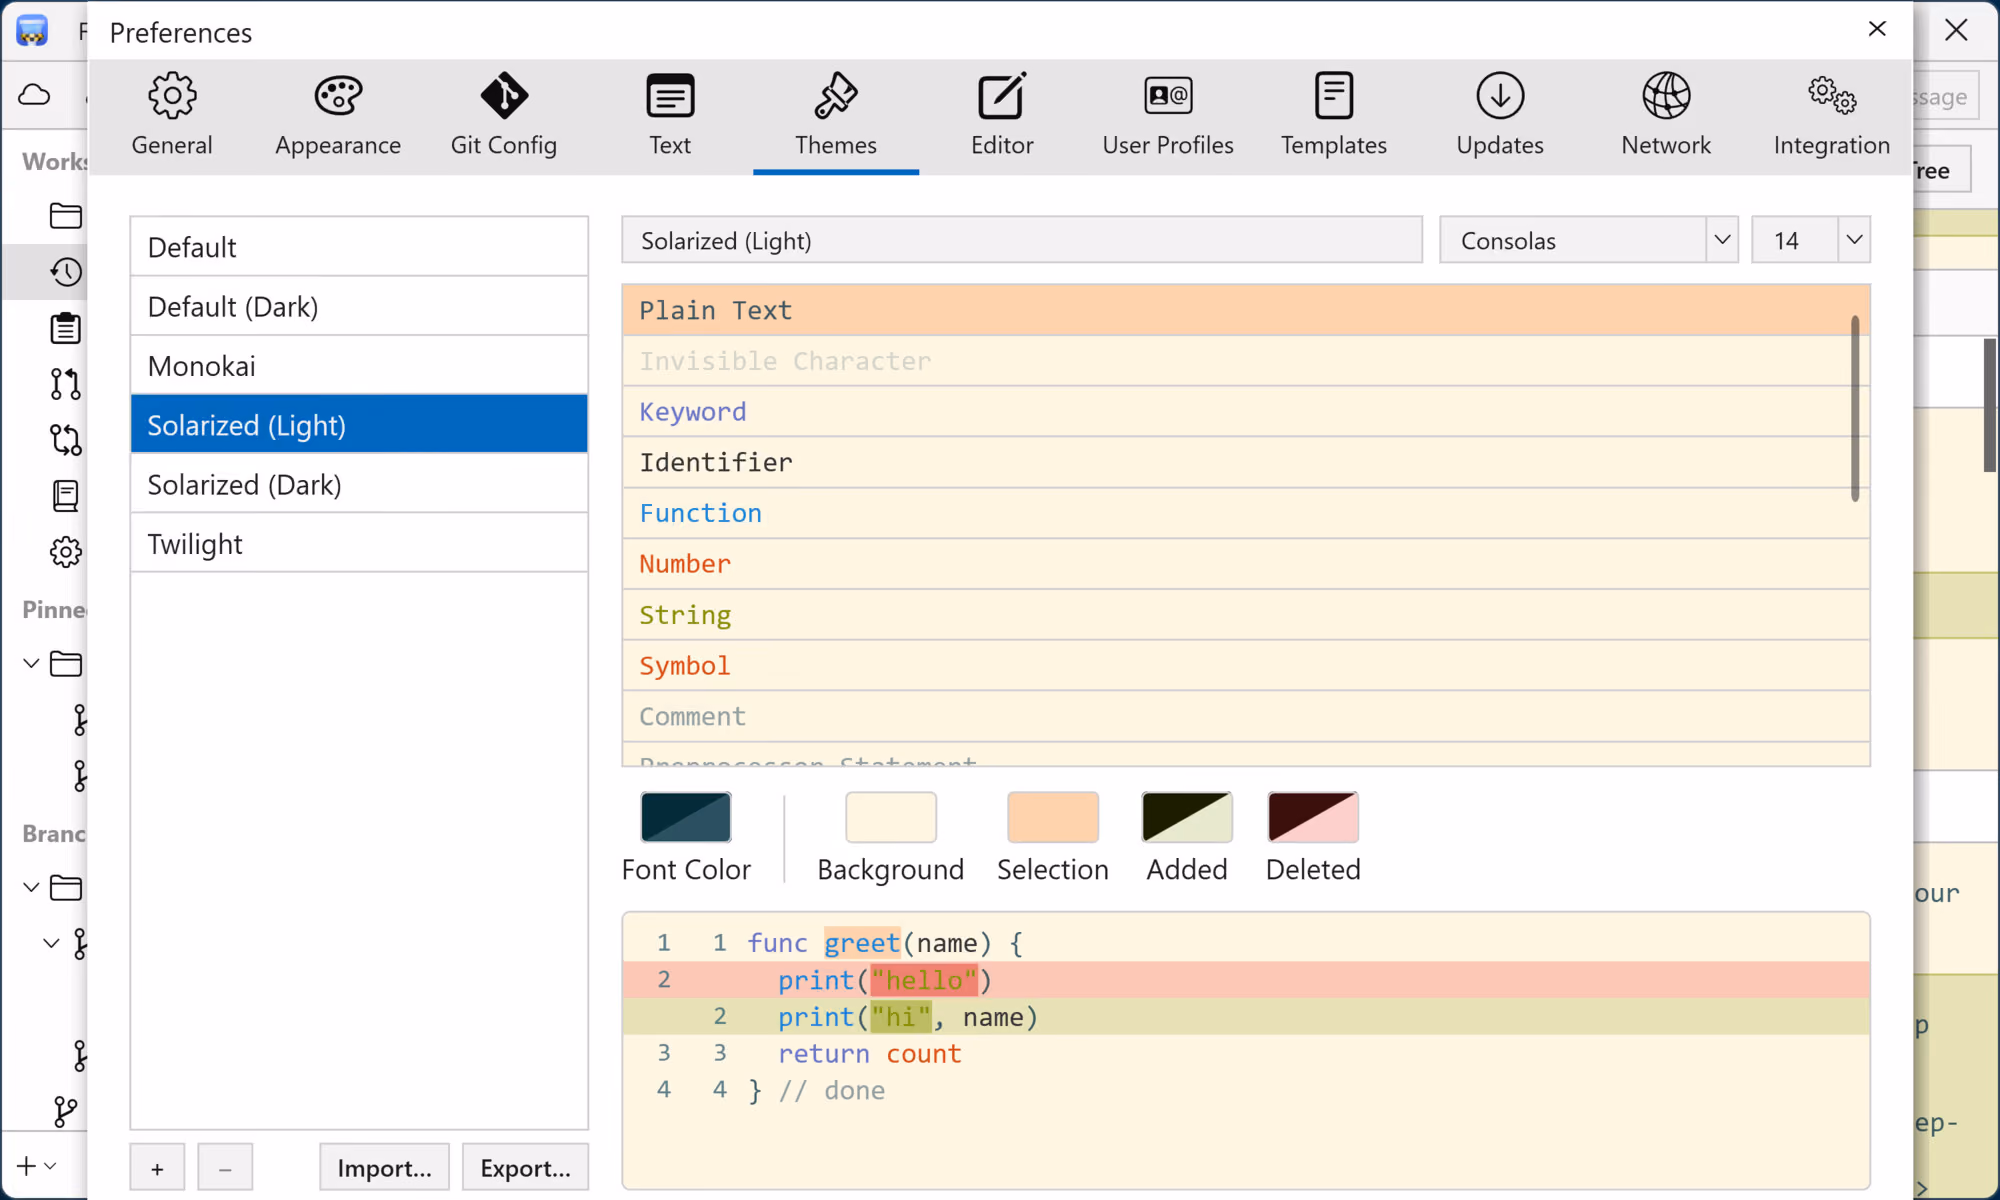Collapse the Pinned folder in the sidebar

[x=31, y=664]
